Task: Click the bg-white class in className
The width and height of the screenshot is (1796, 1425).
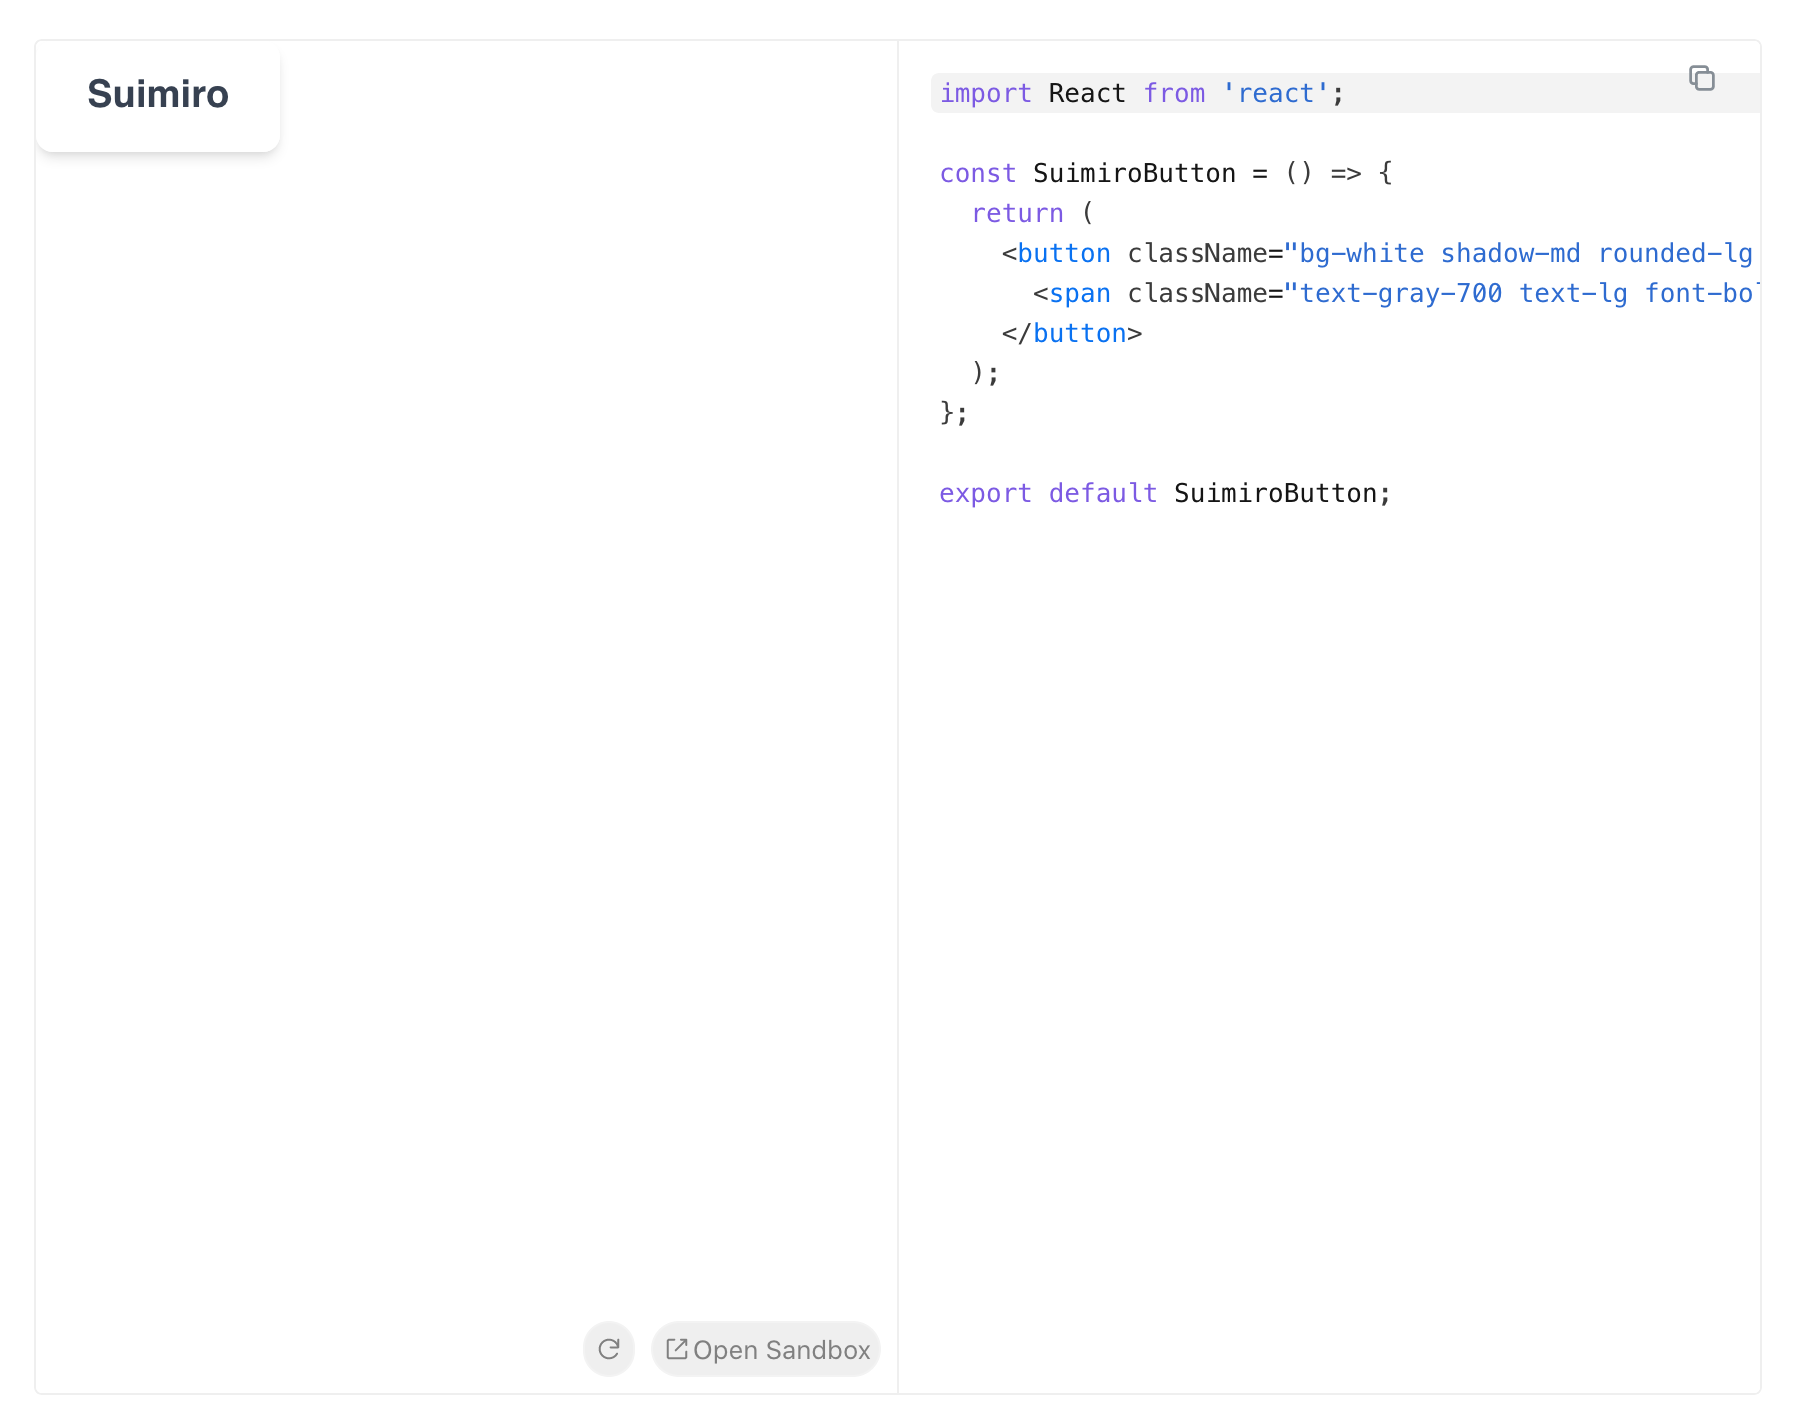Action: [x=1362, y=253]
